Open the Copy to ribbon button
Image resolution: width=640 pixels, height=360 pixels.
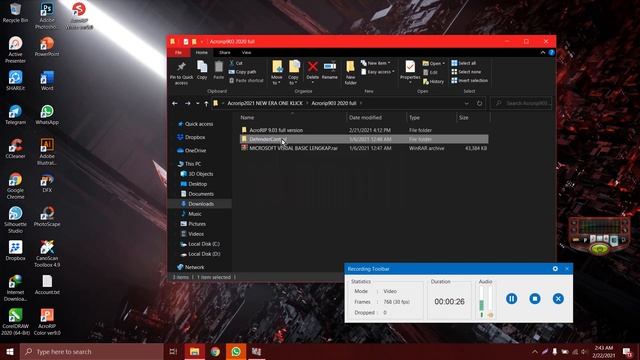coord(293,72)
